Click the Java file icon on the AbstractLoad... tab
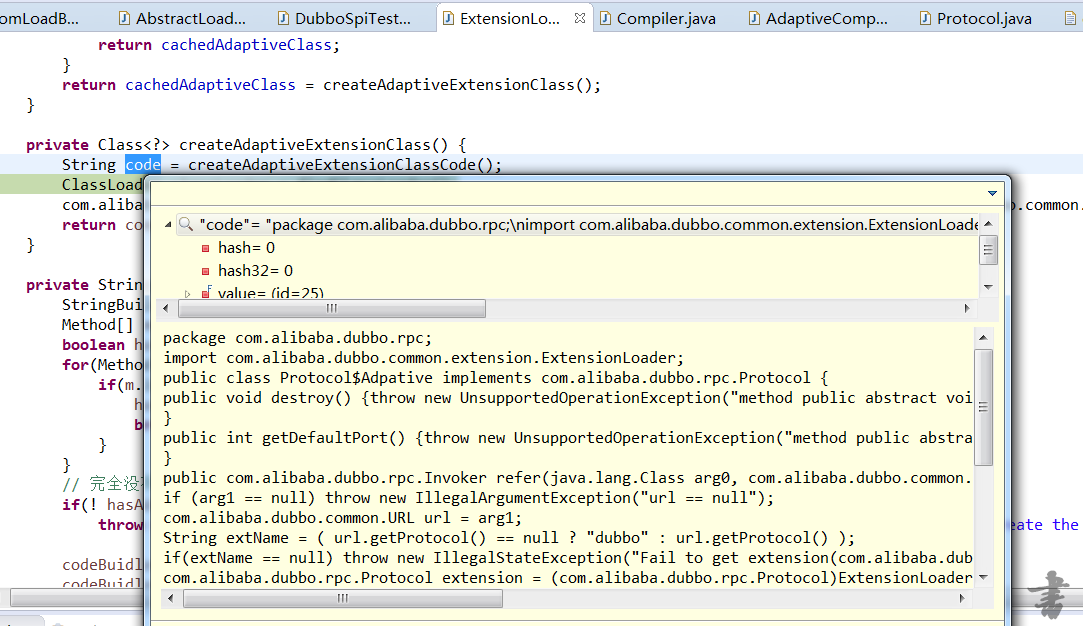This screenshot has width=1083, height=626. tap(124, 19)
